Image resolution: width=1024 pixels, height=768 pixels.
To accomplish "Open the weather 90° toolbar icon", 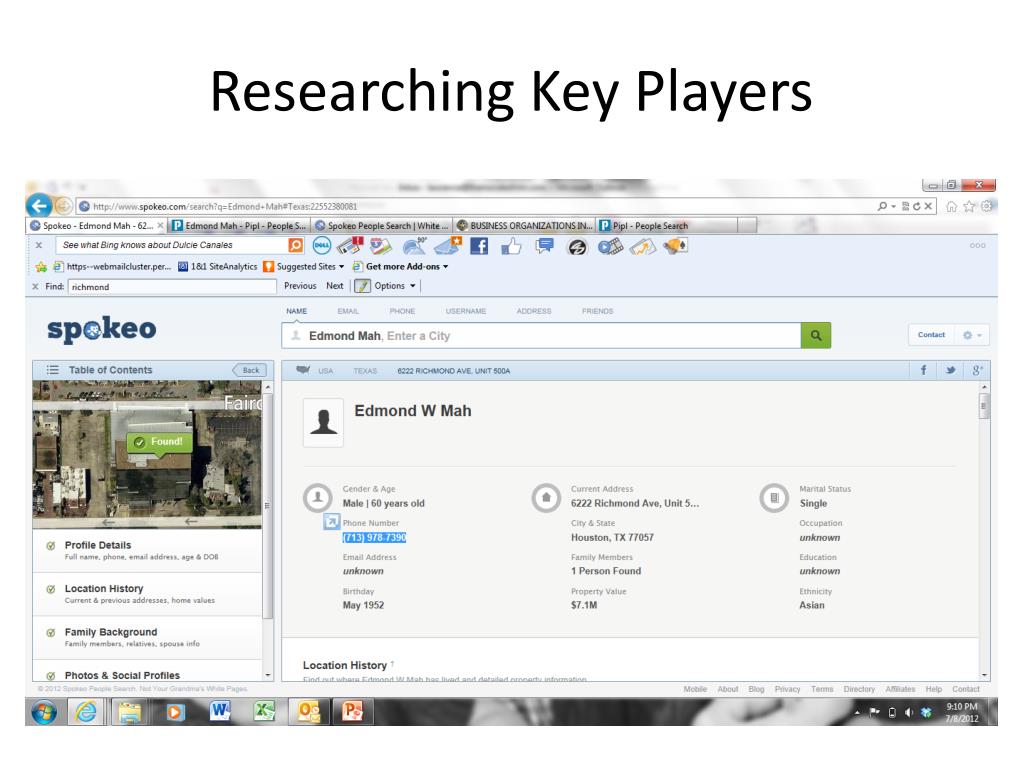I will [415, 246].
